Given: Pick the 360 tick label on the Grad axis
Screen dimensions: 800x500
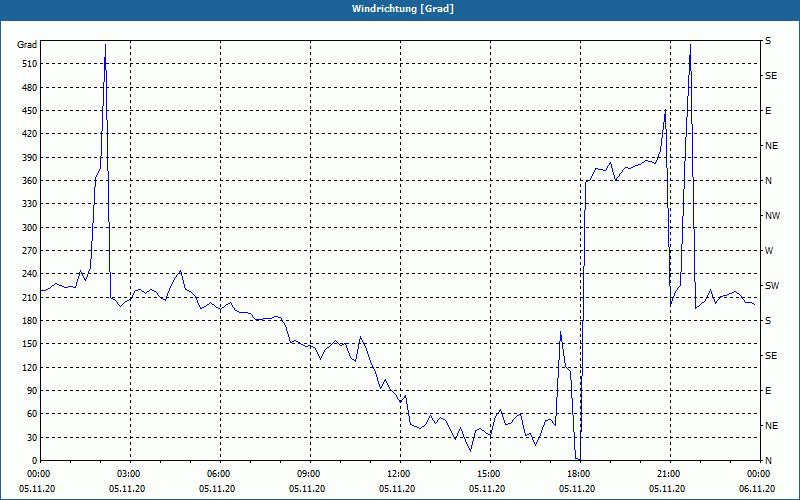Looking at the screenshot, I should pyautogui.click(x=30, y=181).
